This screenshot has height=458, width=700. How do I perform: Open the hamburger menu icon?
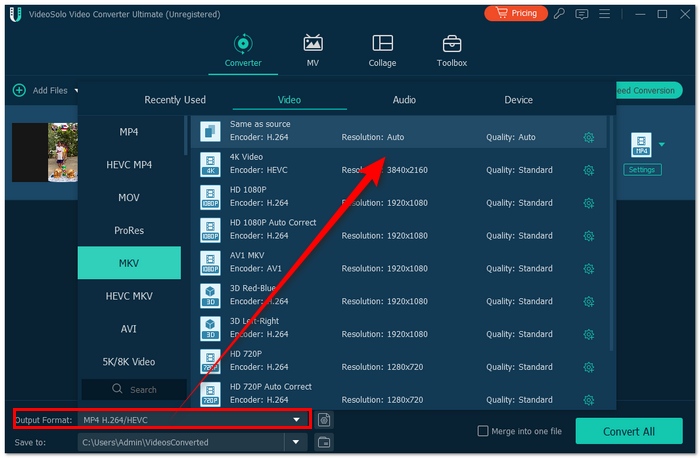pos(604,14)
